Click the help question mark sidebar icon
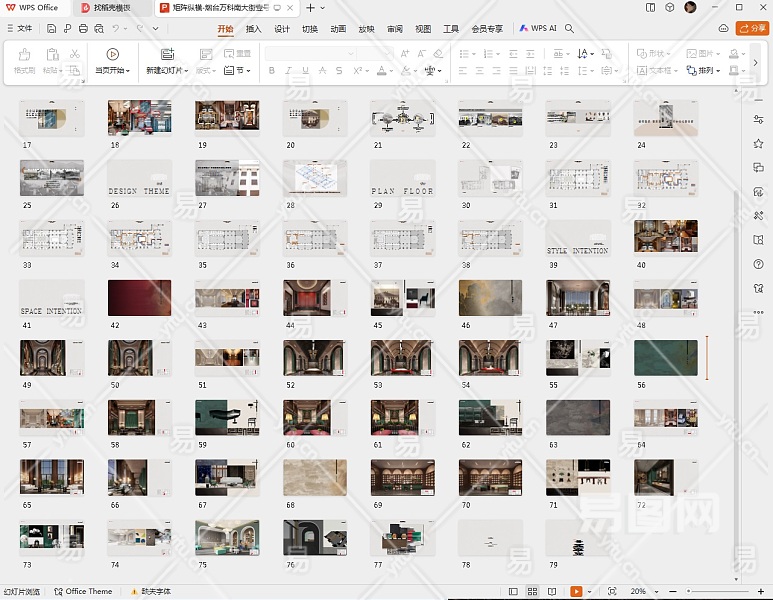This screenshot has height=600, width=773. click(x=759, y=264)
